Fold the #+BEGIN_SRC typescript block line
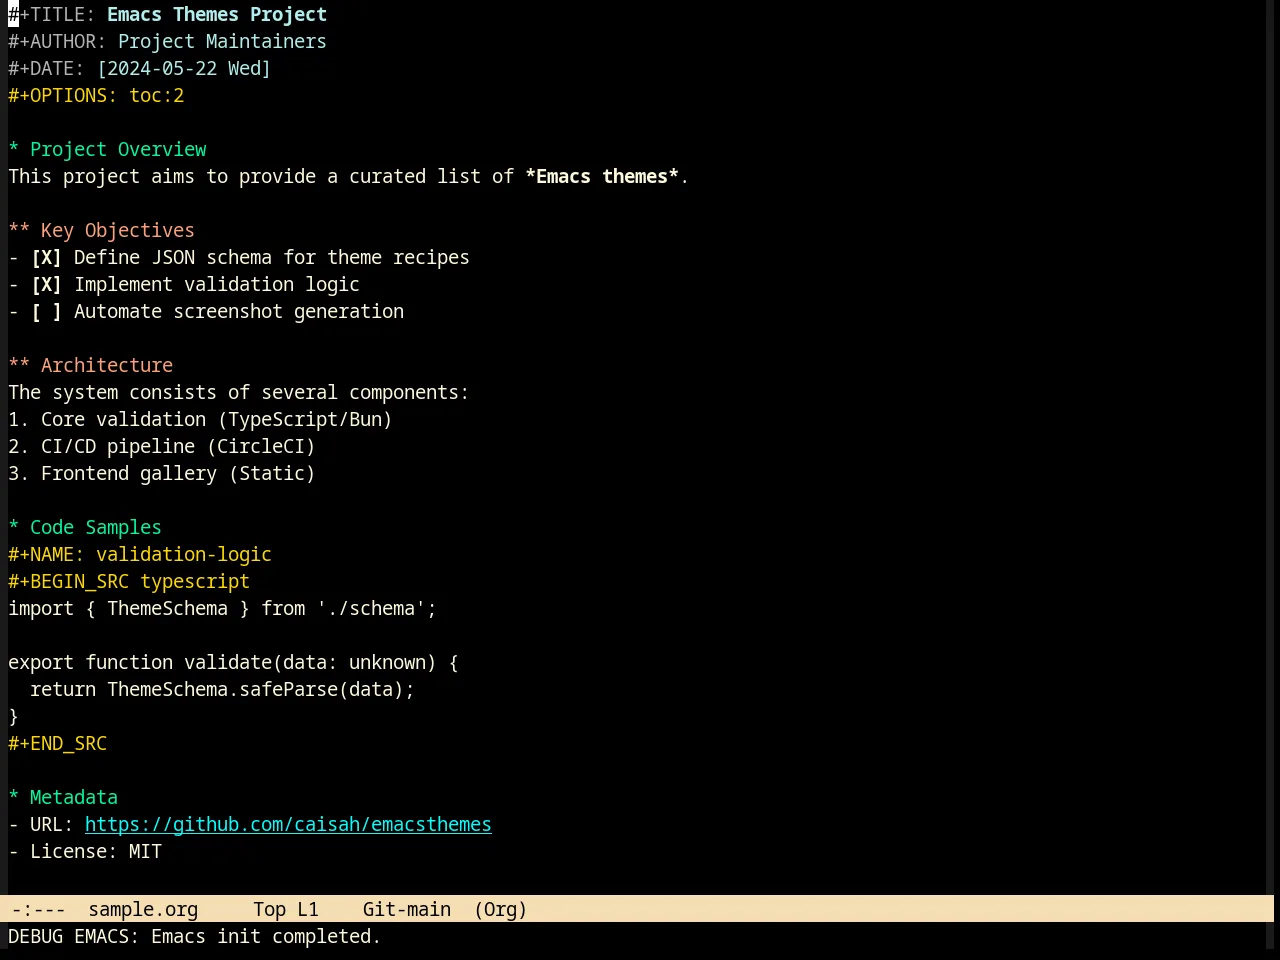1280x960 pixels. point(129,581)
